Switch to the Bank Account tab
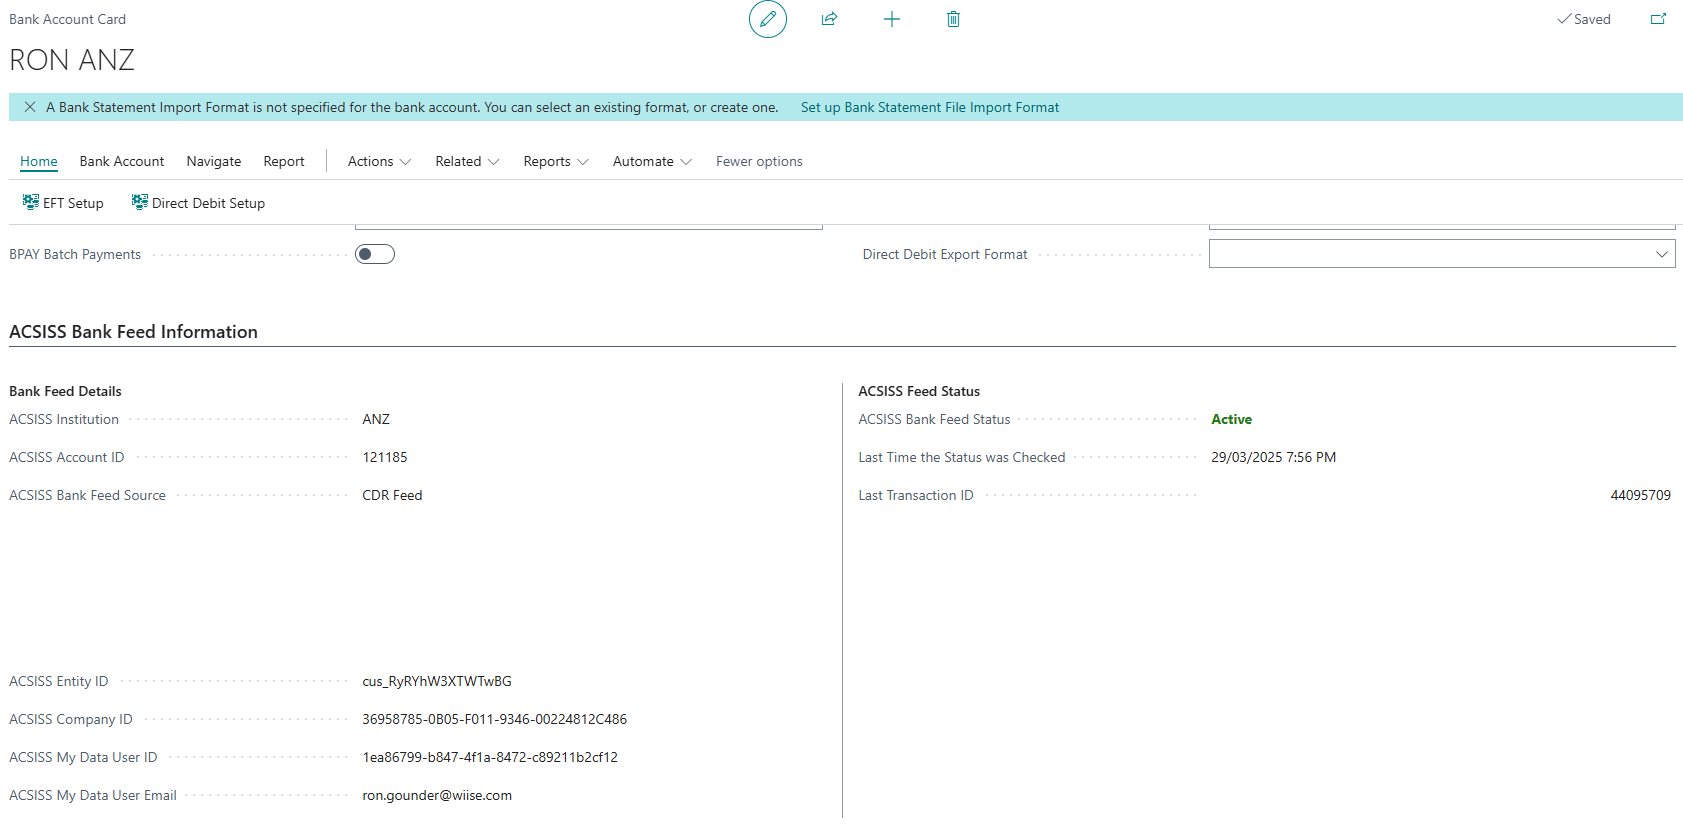The image size is (1683, 827). [122, 161]
